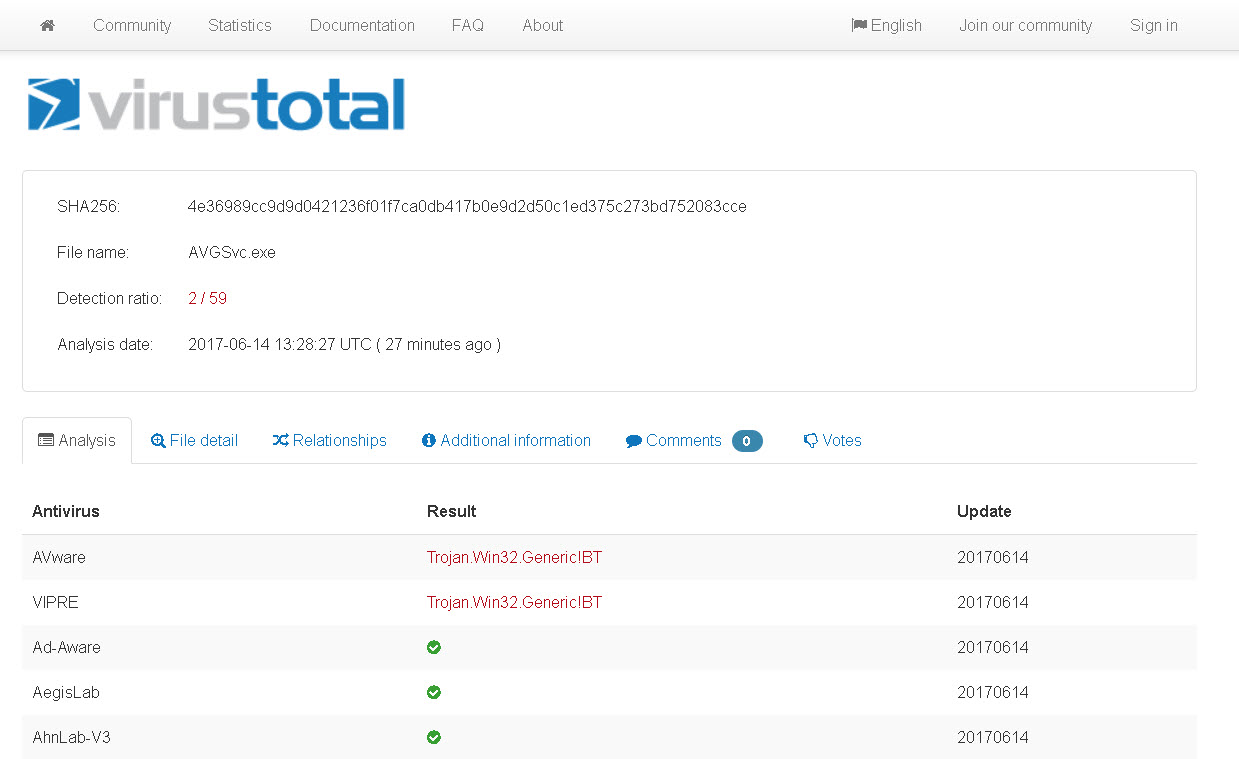Click the Sign in link
The width and height of the screenshot is (1239, 759).
pyautogui.click(x=1154, y=25)
